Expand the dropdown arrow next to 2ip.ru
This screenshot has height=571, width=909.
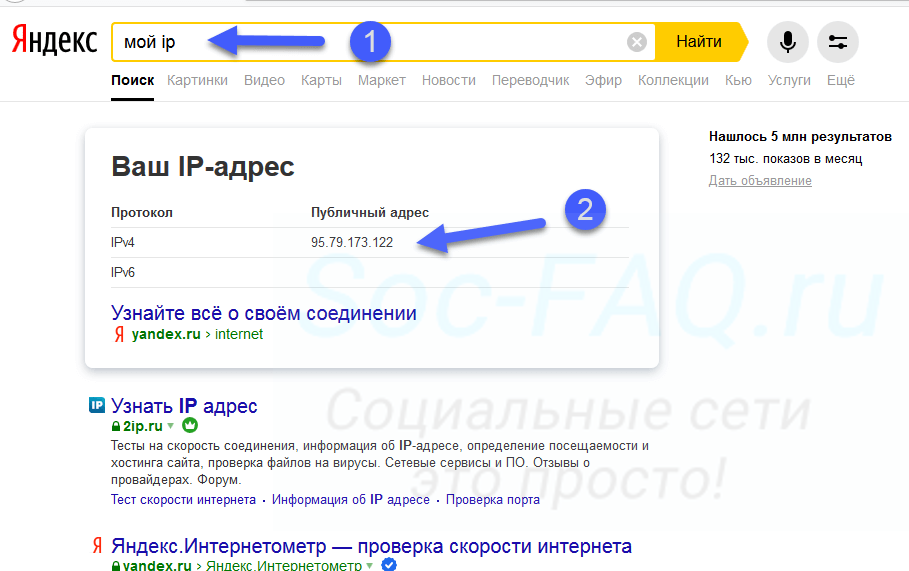click(x=170, y=425)
